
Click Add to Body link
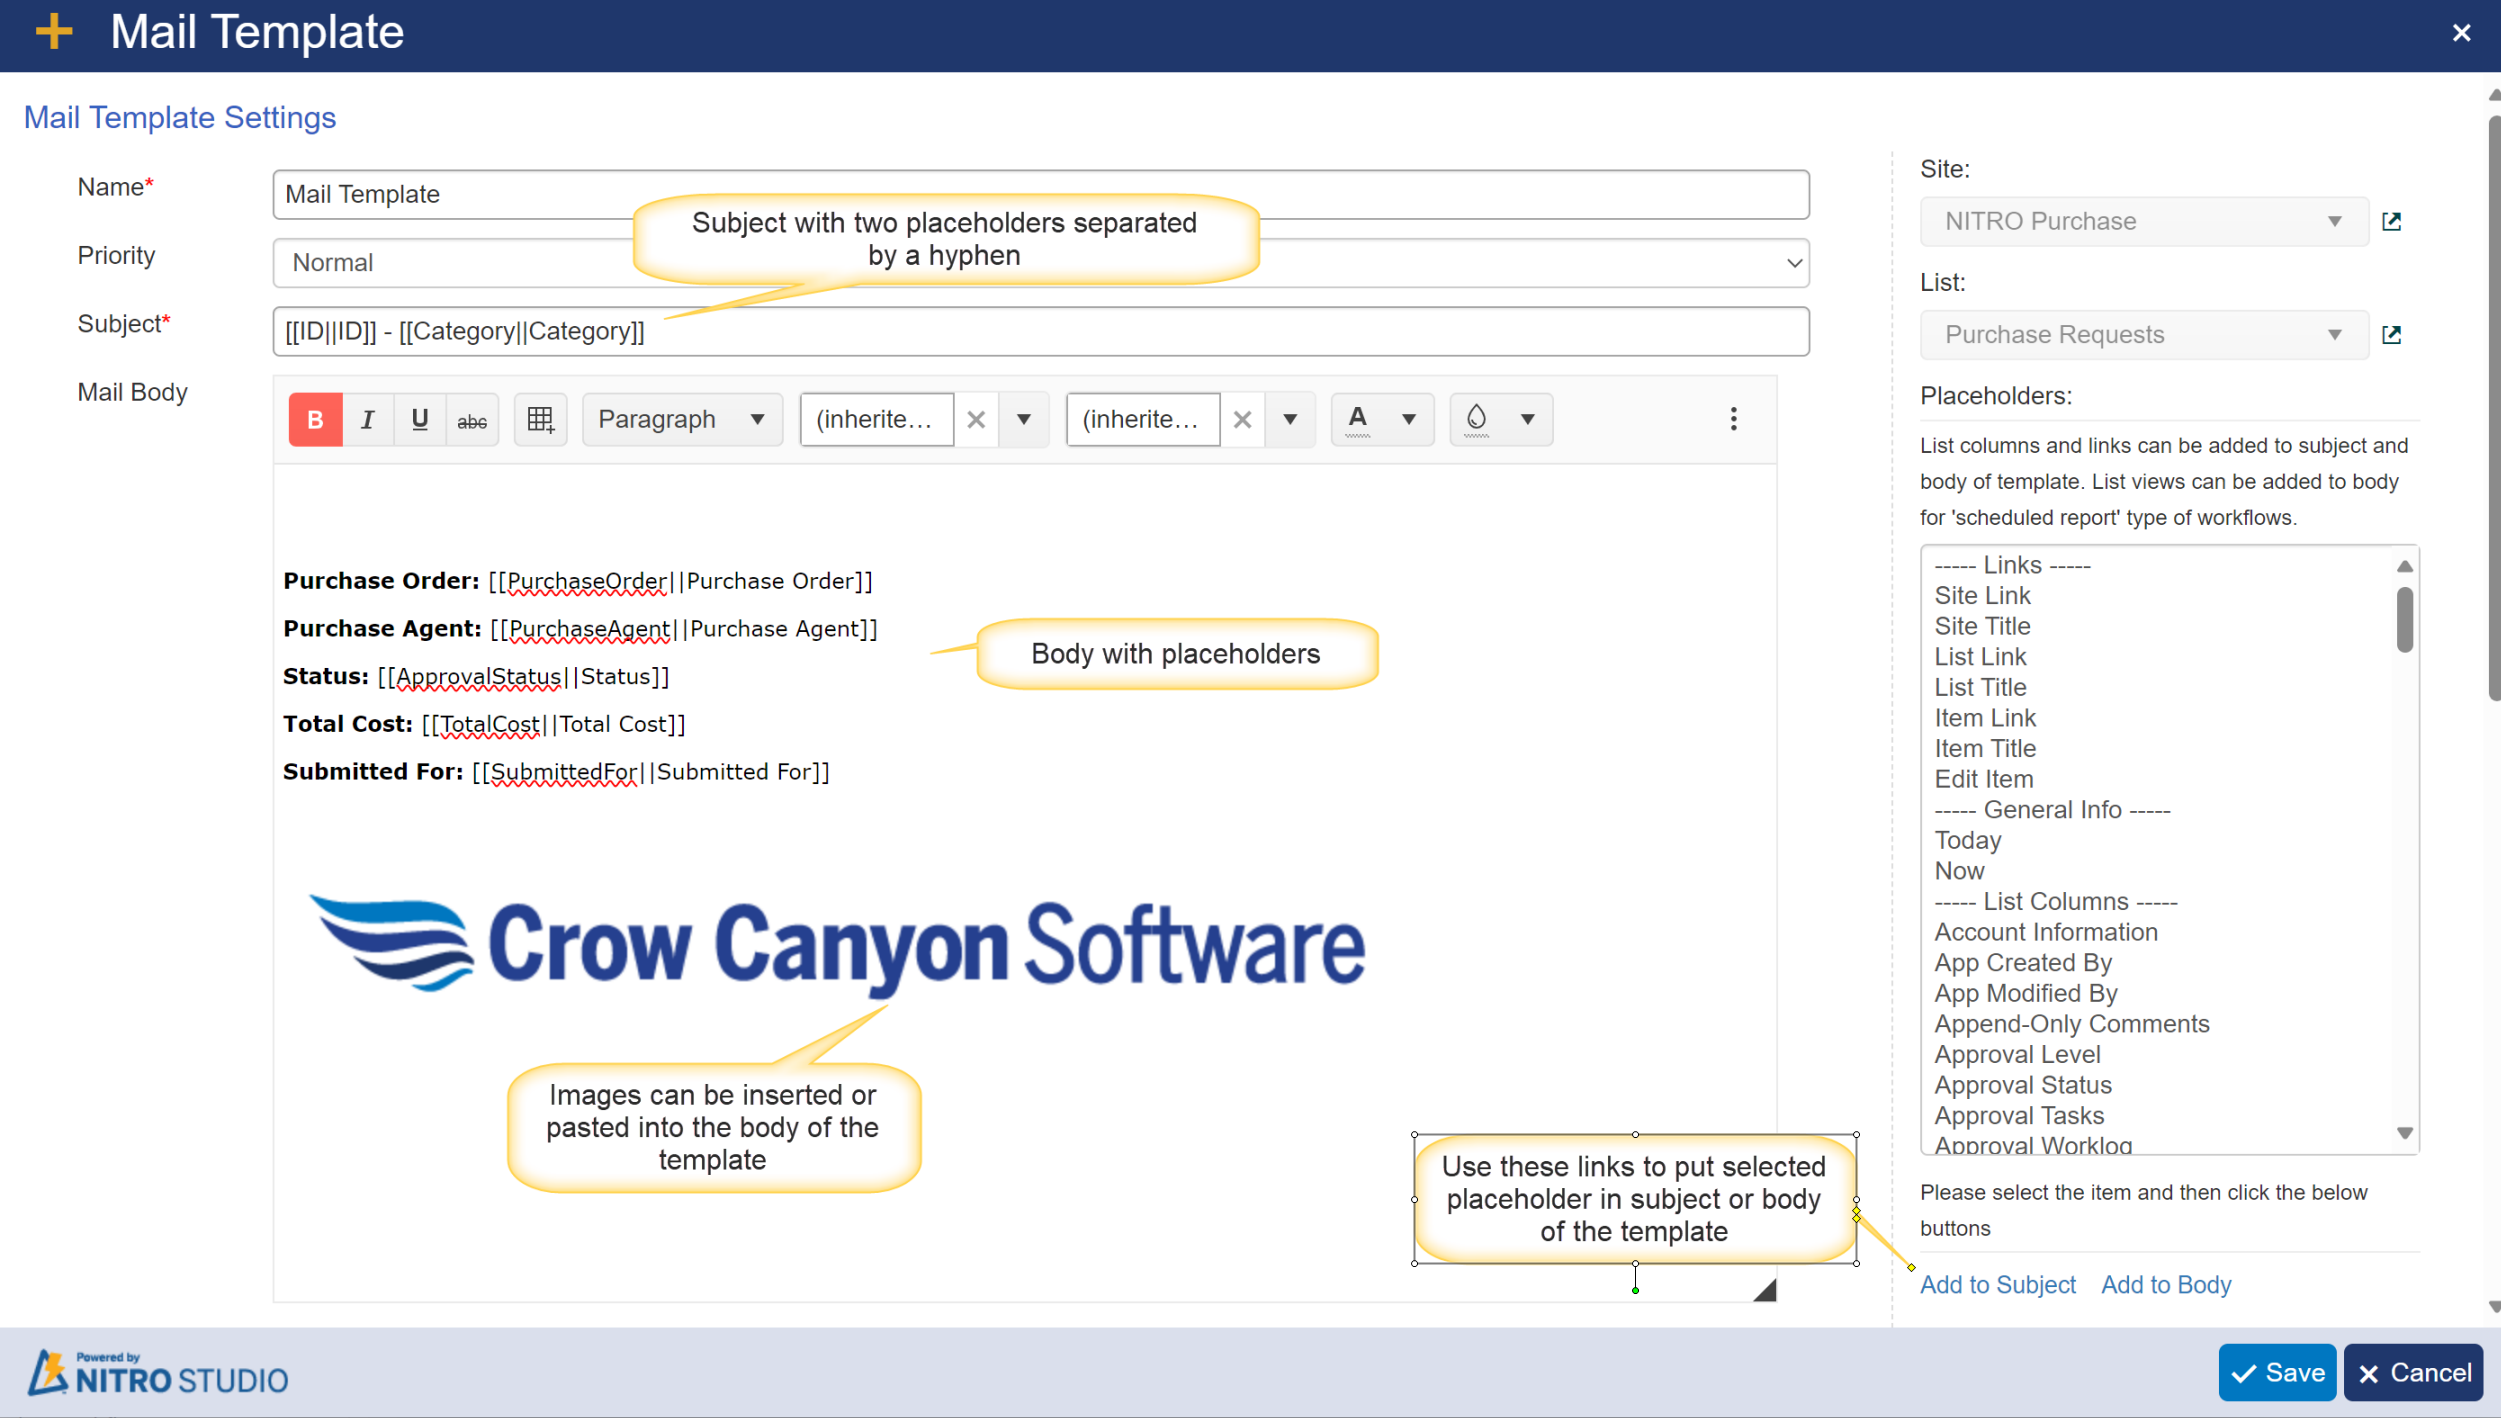(2166, 1284)
